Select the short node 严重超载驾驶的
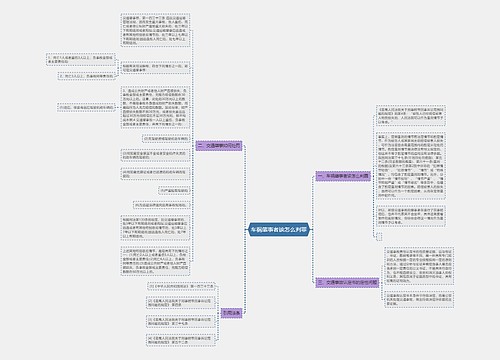 [x=174, y=191]
